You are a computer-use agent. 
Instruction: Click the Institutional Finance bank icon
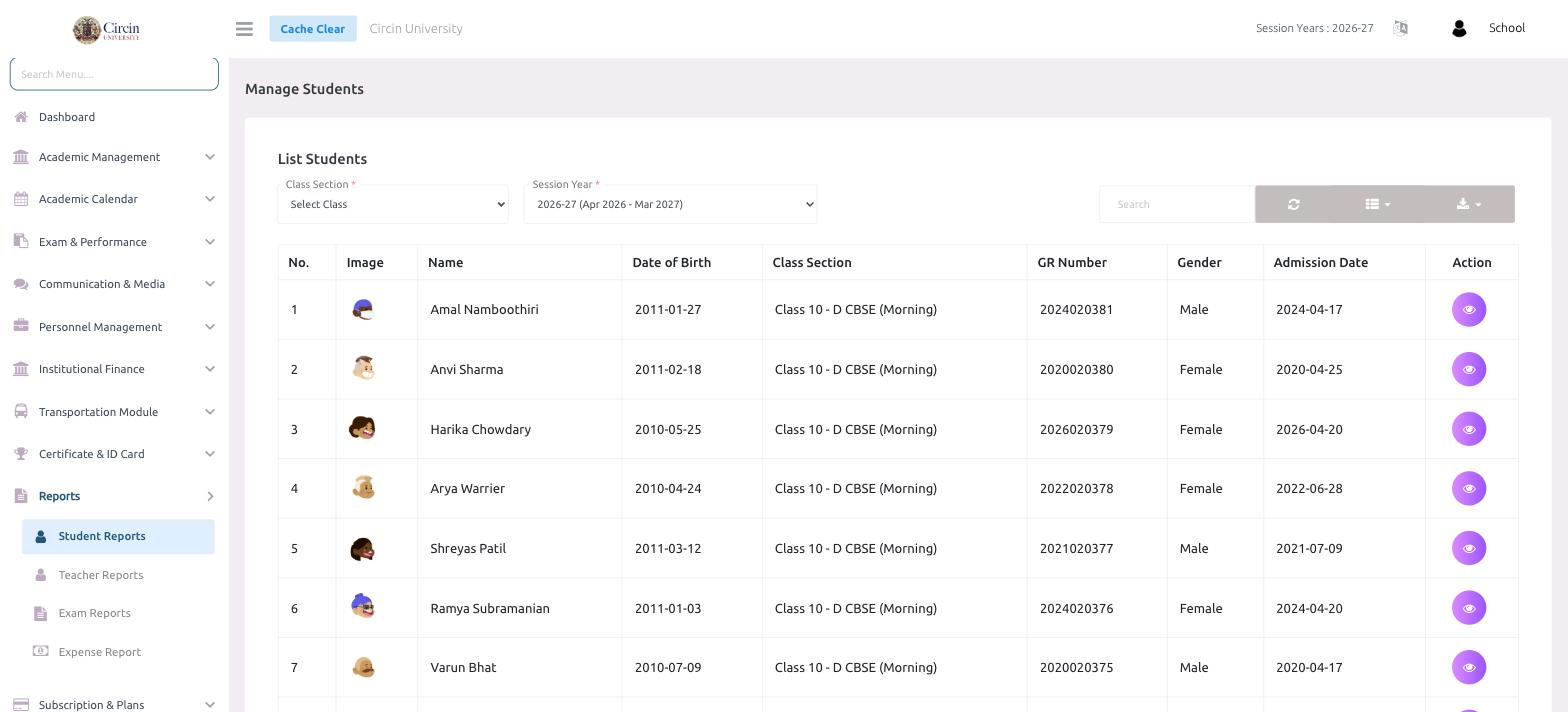click(21, 369)
